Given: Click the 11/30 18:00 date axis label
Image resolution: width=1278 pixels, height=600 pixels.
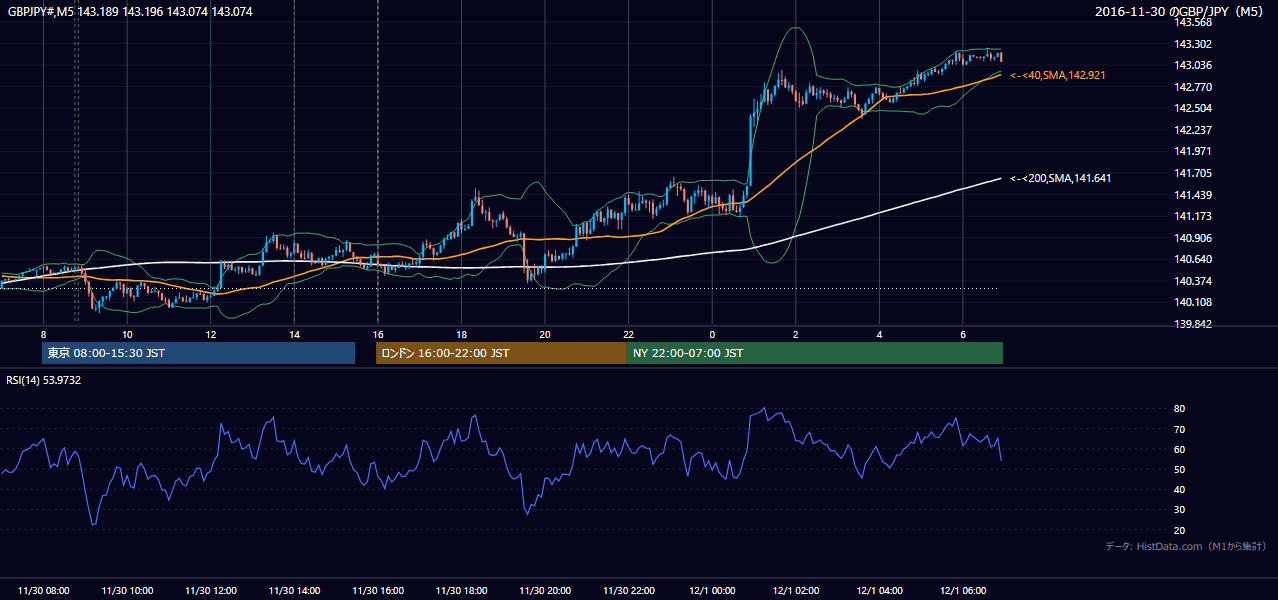Looking at the screenshot, I should (461, 591).
